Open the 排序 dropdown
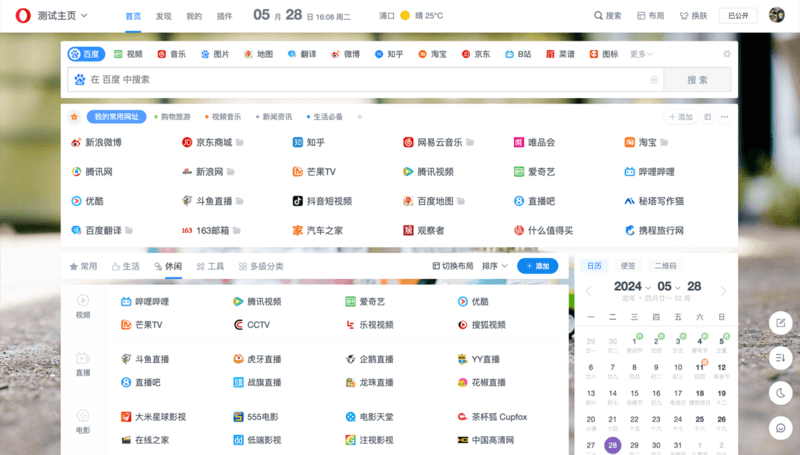The width and height of the screenshot is (800, 455). [x=495, y=266]
